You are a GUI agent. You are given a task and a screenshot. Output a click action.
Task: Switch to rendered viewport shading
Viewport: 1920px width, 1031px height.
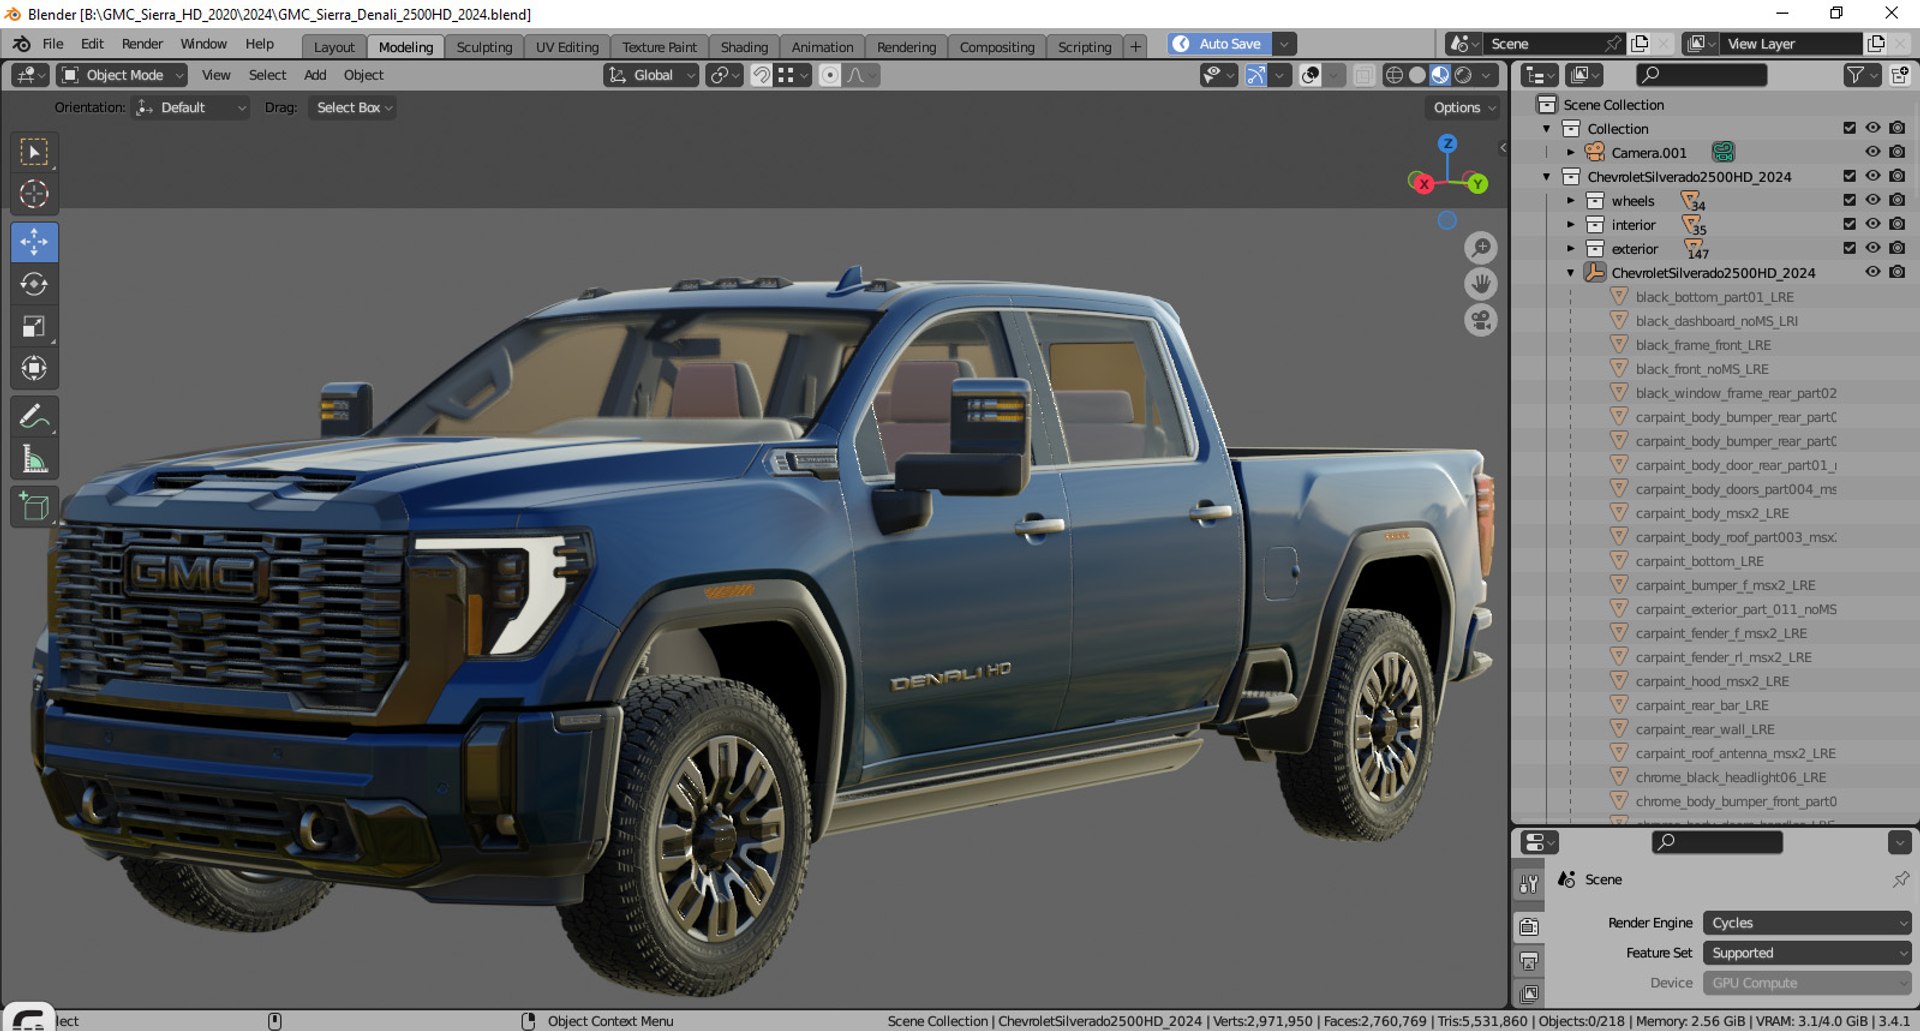pos(1463,75)
